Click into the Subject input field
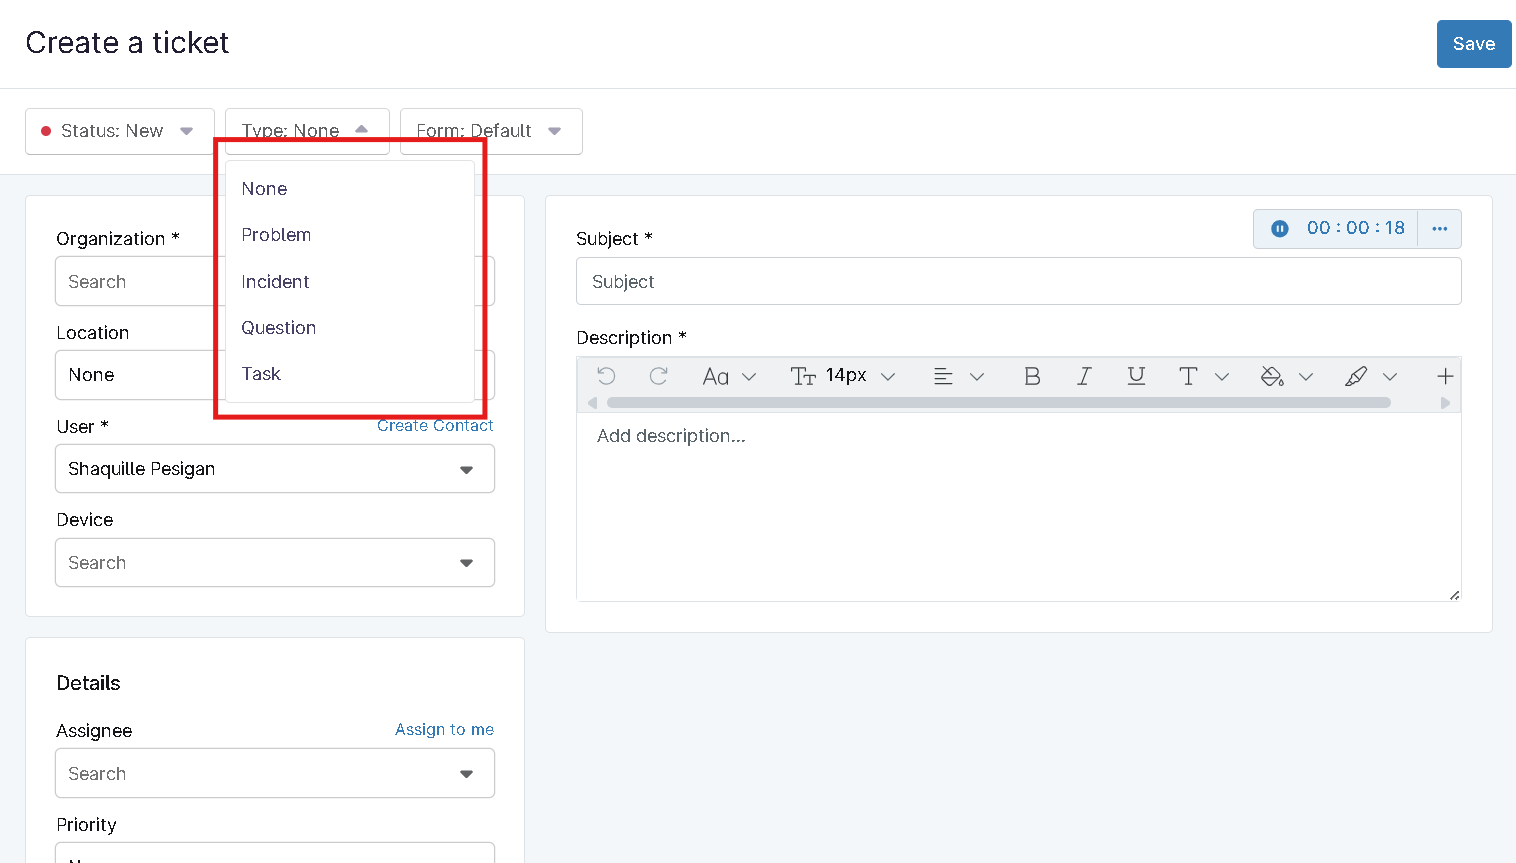This screenshot has height=863, width=1516. (1018, 282)
